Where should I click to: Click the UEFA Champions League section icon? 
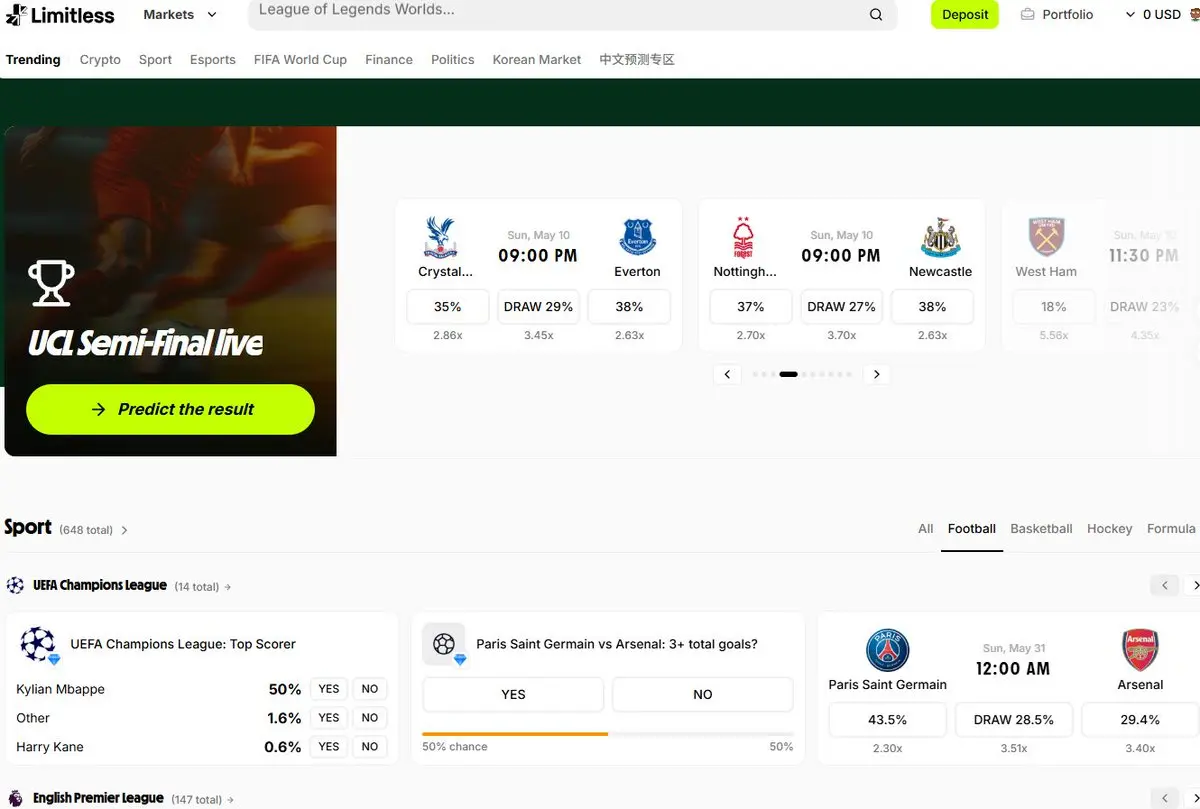15,585
